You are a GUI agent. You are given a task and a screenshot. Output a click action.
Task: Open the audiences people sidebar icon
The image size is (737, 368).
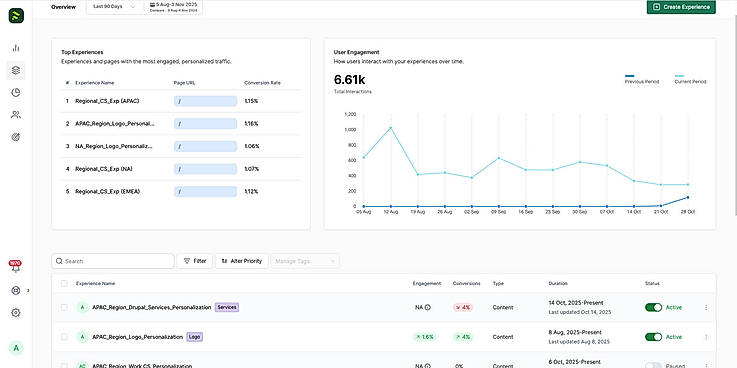[x=16, y=115]
